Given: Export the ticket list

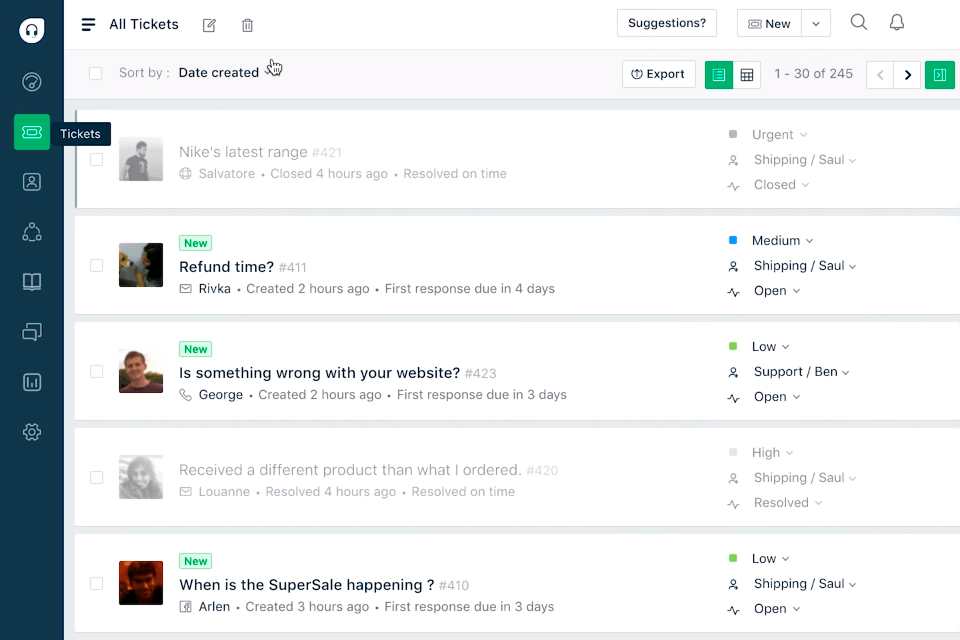Looking at the screenshot, I should point(658,74).
